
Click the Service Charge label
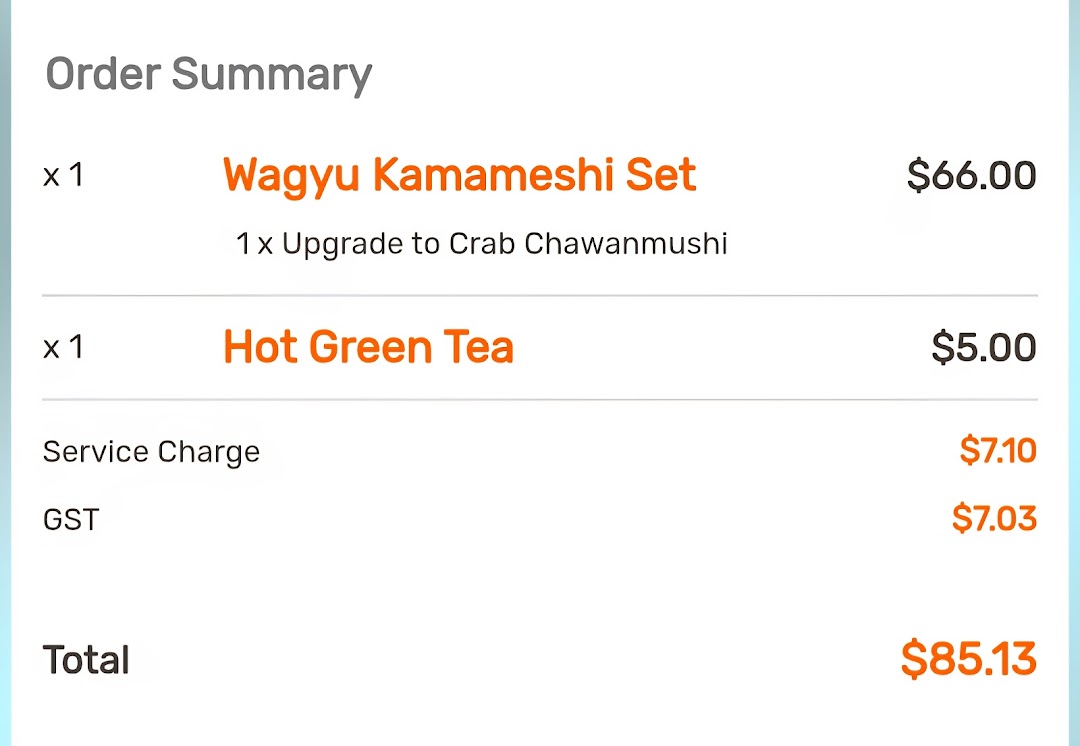point(151,452)
